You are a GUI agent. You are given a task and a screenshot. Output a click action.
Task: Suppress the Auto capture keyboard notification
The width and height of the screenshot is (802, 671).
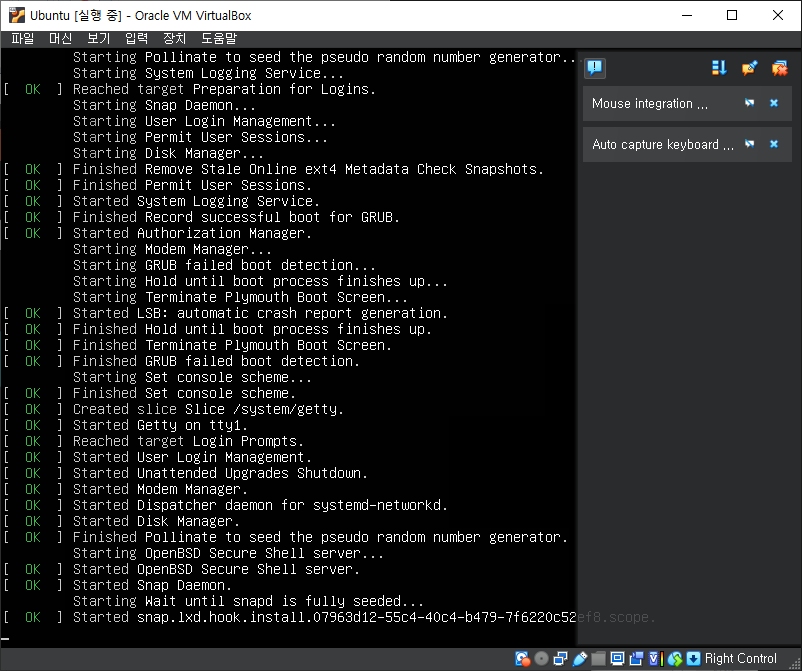pyautogui.click(x=749, y=144)
